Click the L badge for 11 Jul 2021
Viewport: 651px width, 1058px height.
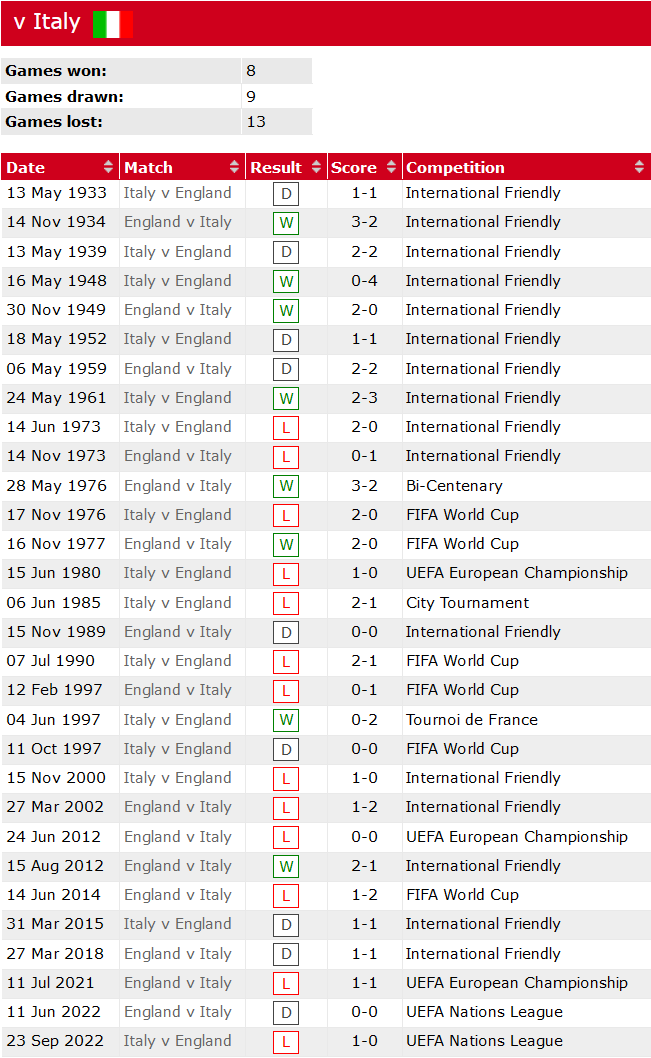286,984
